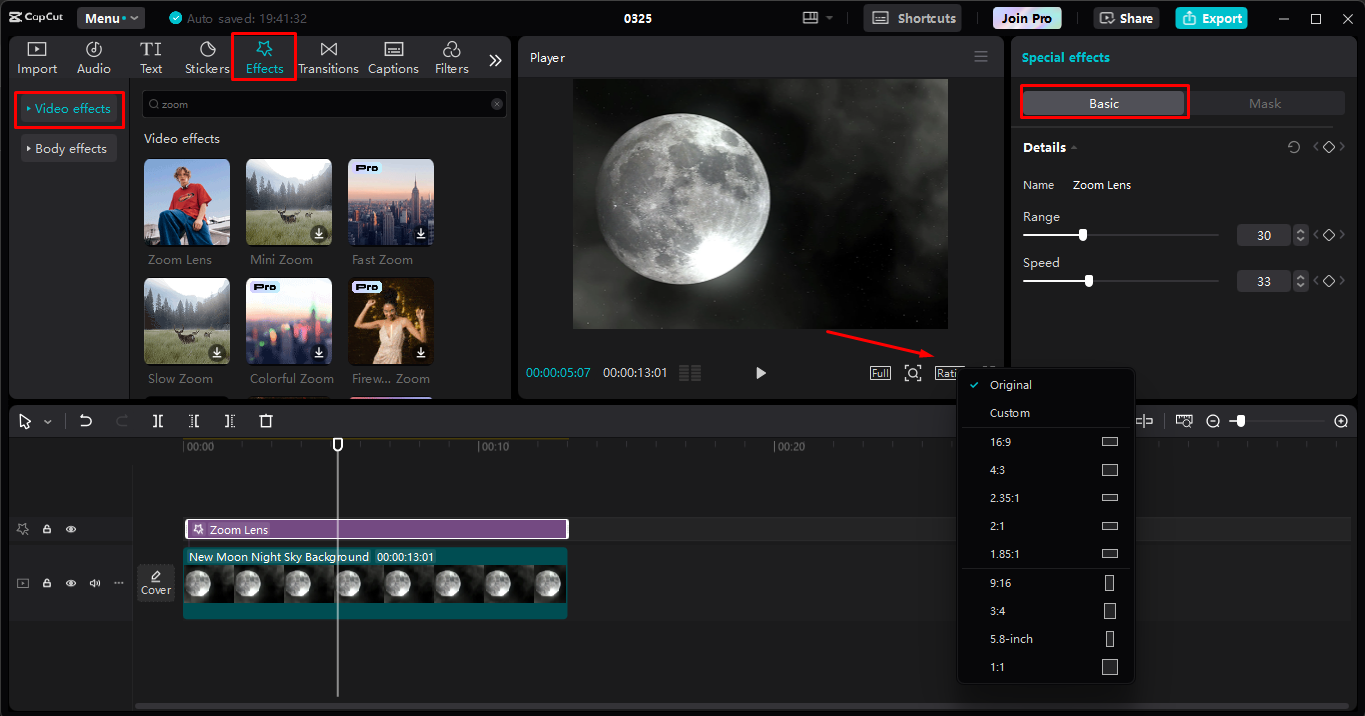Click the Join Pro button
This screenshot has height=716, width=1365.
pyautogui.click(x=1026, y=17)
